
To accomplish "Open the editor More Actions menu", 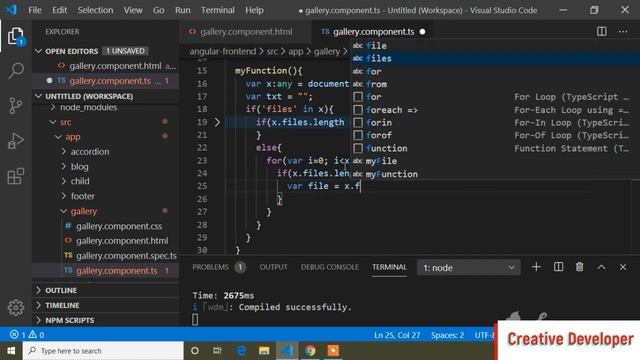I will (623, 31).
